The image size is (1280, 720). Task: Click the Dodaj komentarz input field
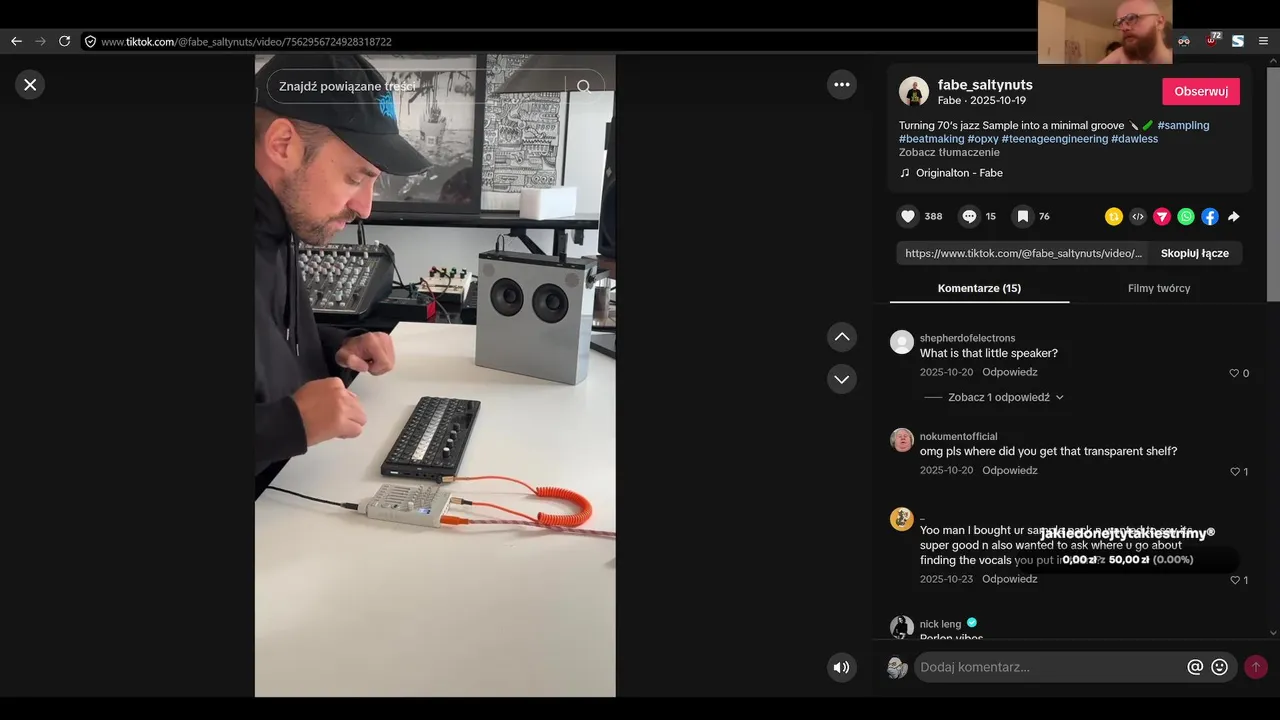click(1050, 667)
